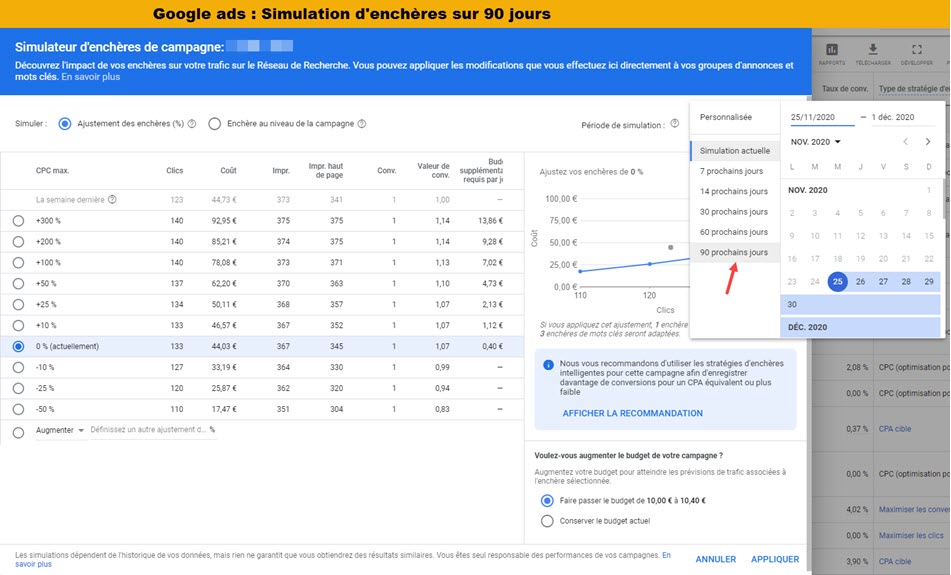Click the info icon in recommendation box
This screenshot has height=575, width=951.
(x=548, y=365)
